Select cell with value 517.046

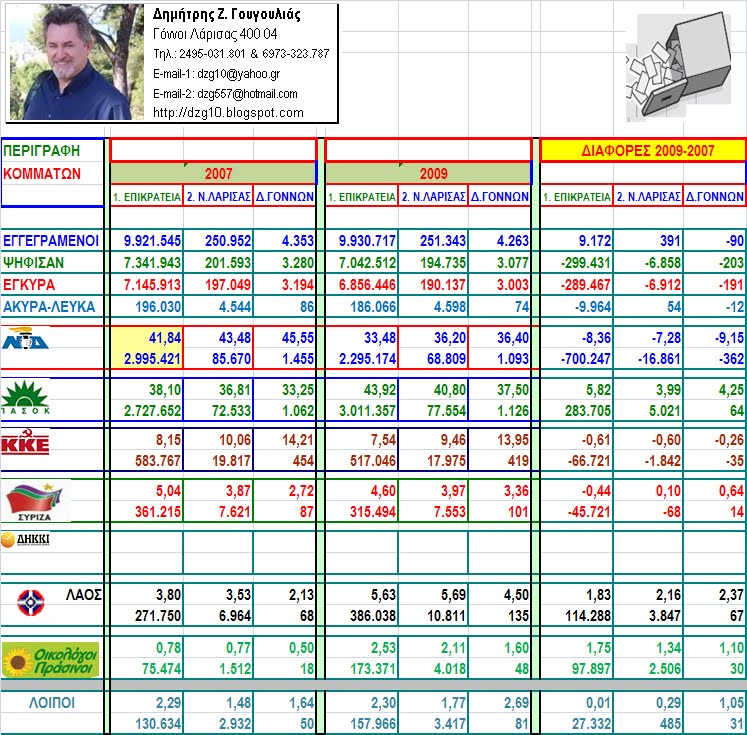point(362,461)
